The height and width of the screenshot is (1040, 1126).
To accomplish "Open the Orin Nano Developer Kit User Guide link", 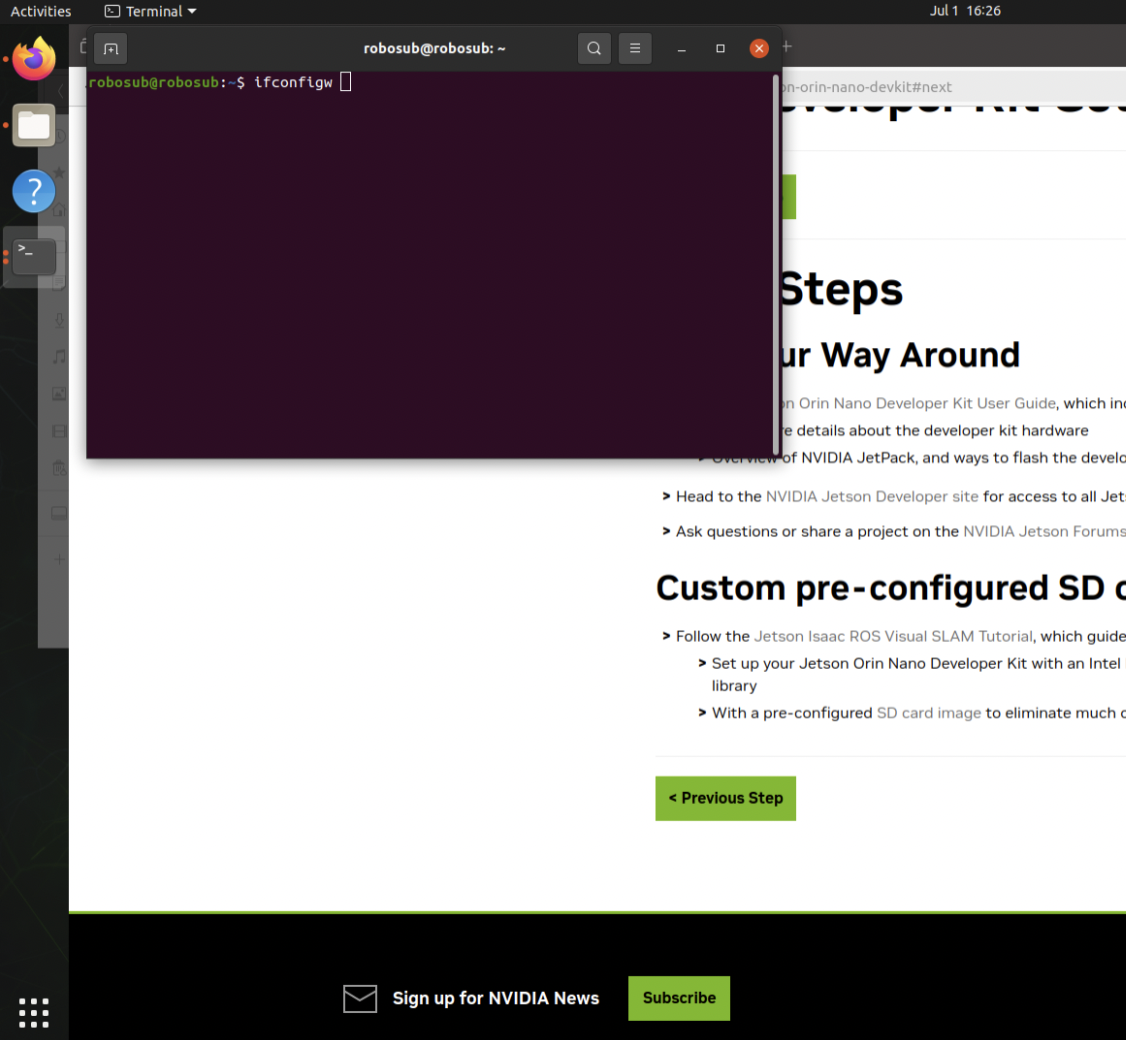I will [918, 404].
